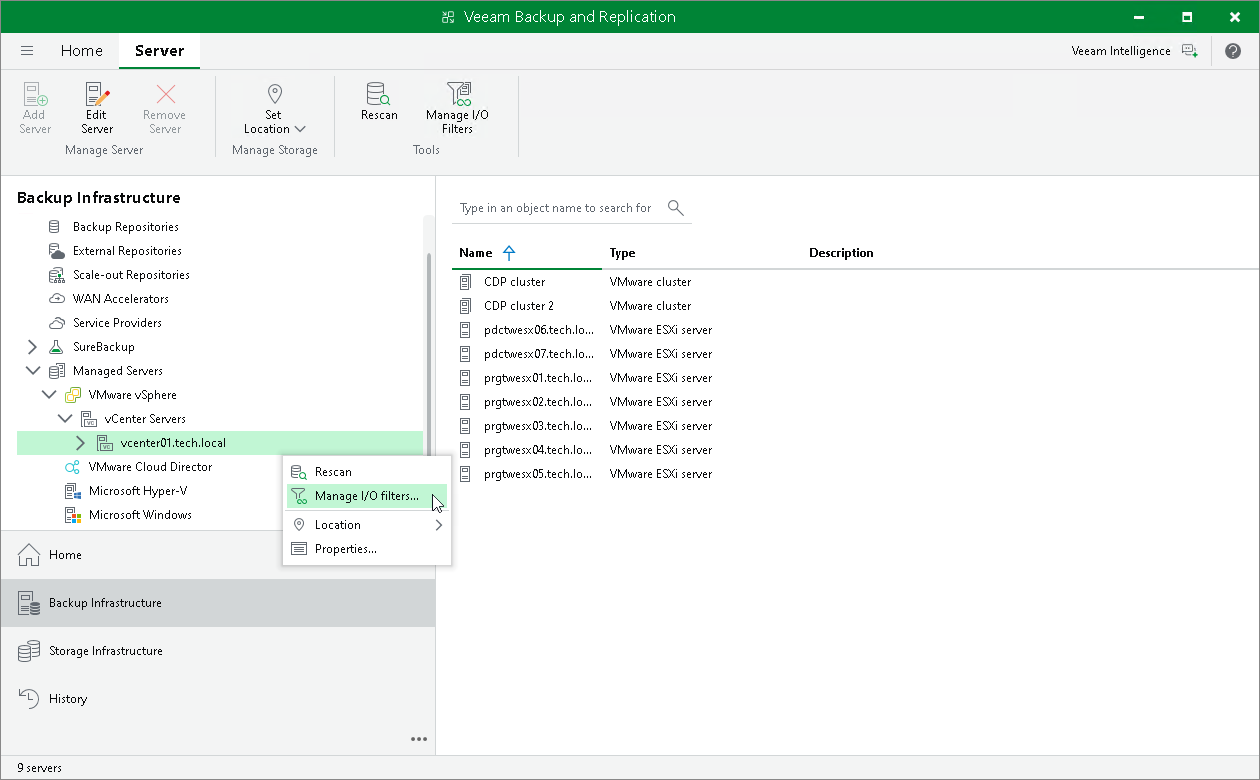The height and width of the screenshot is (780, 1260).
Task: Select the pdctwesx07.tech.lo... server row
Action: click(855, 354)
